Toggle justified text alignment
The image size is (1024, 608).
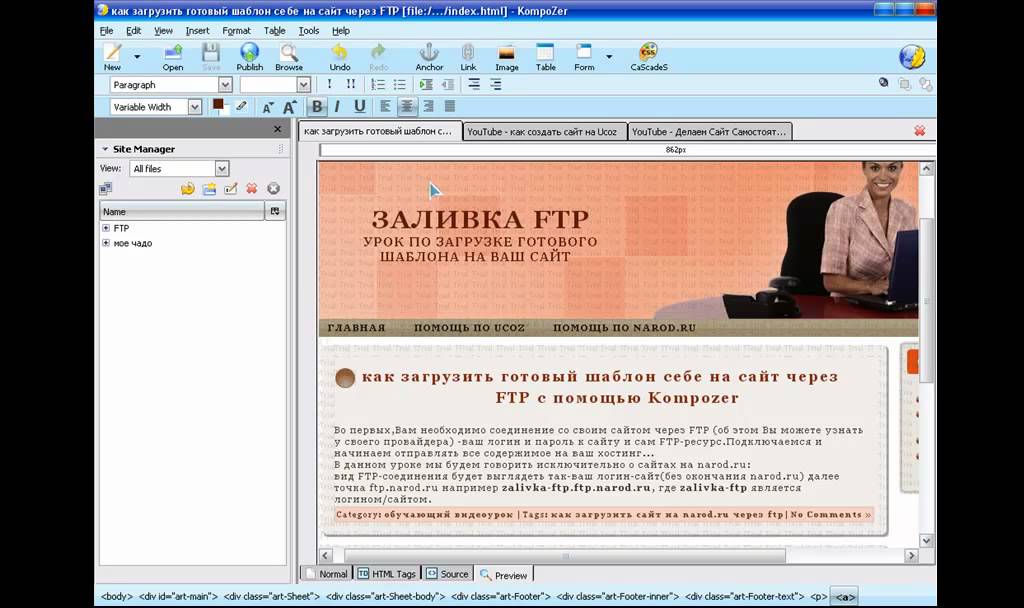450,106
